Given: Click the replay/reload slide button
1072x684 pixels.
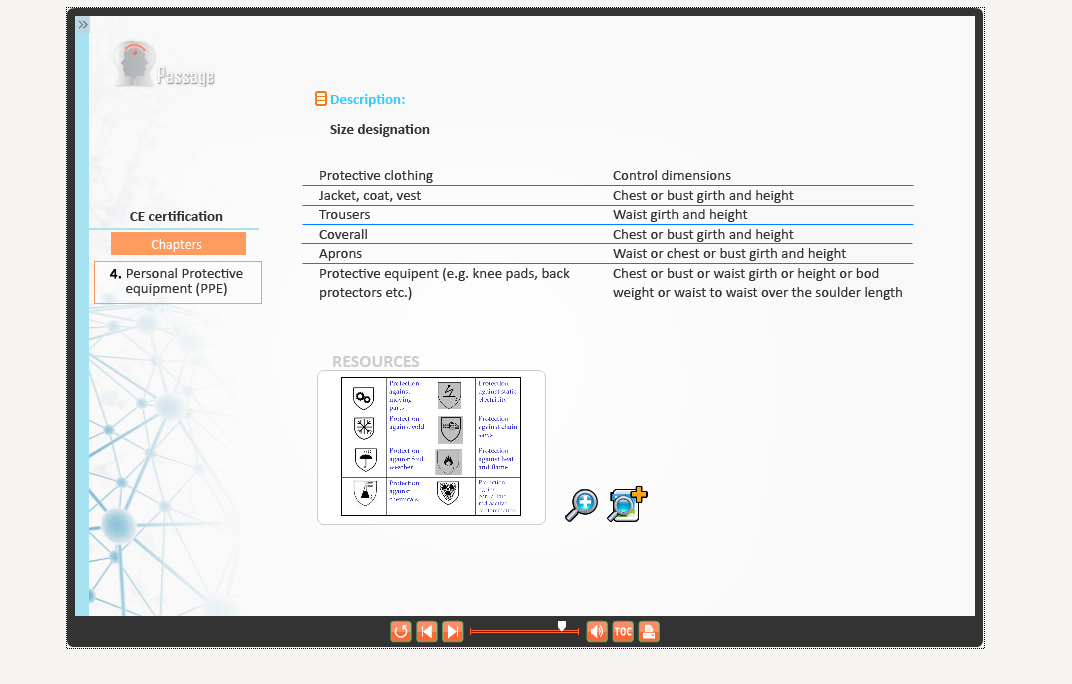Looking at the screenshot, I should [x=401, y=631].
